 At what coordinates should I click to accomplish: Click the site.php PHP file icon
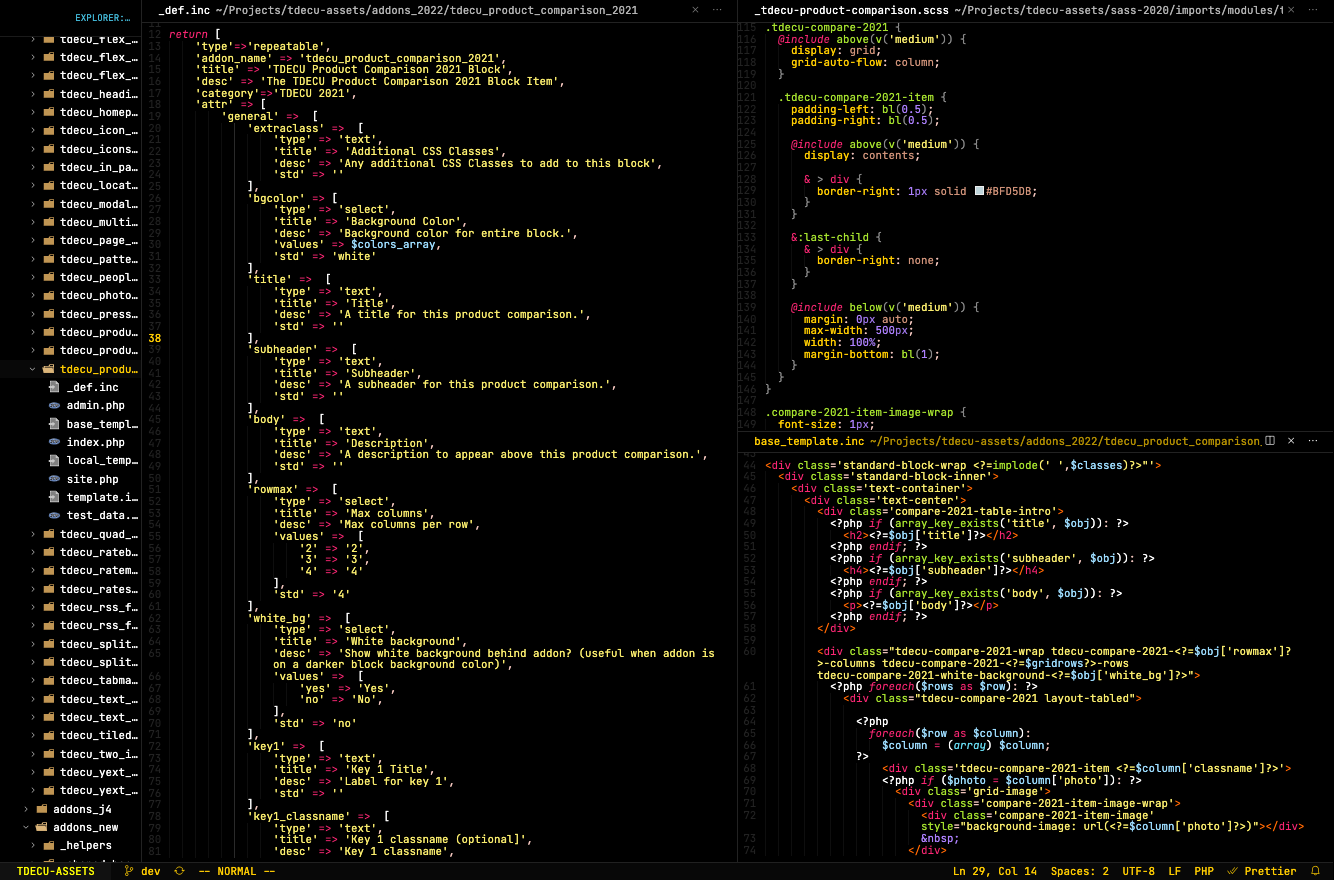[x=55, y=479]
